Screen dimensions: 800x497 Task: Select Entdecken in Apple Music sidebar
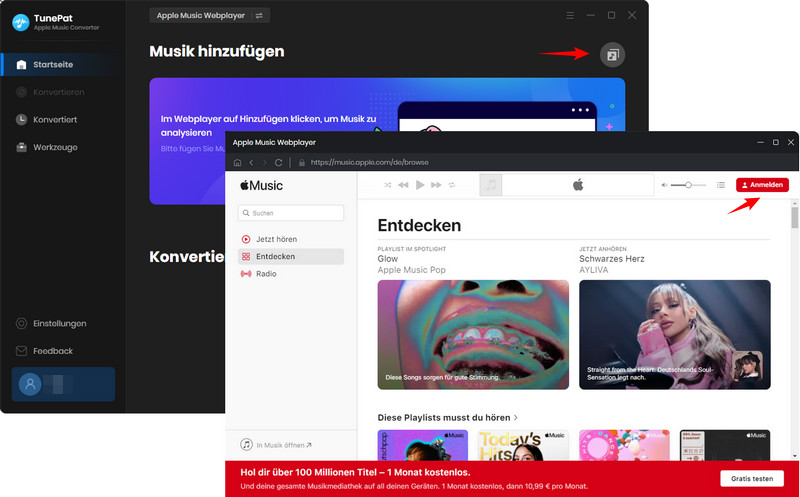pyautogui.click(x=291, y=256)
